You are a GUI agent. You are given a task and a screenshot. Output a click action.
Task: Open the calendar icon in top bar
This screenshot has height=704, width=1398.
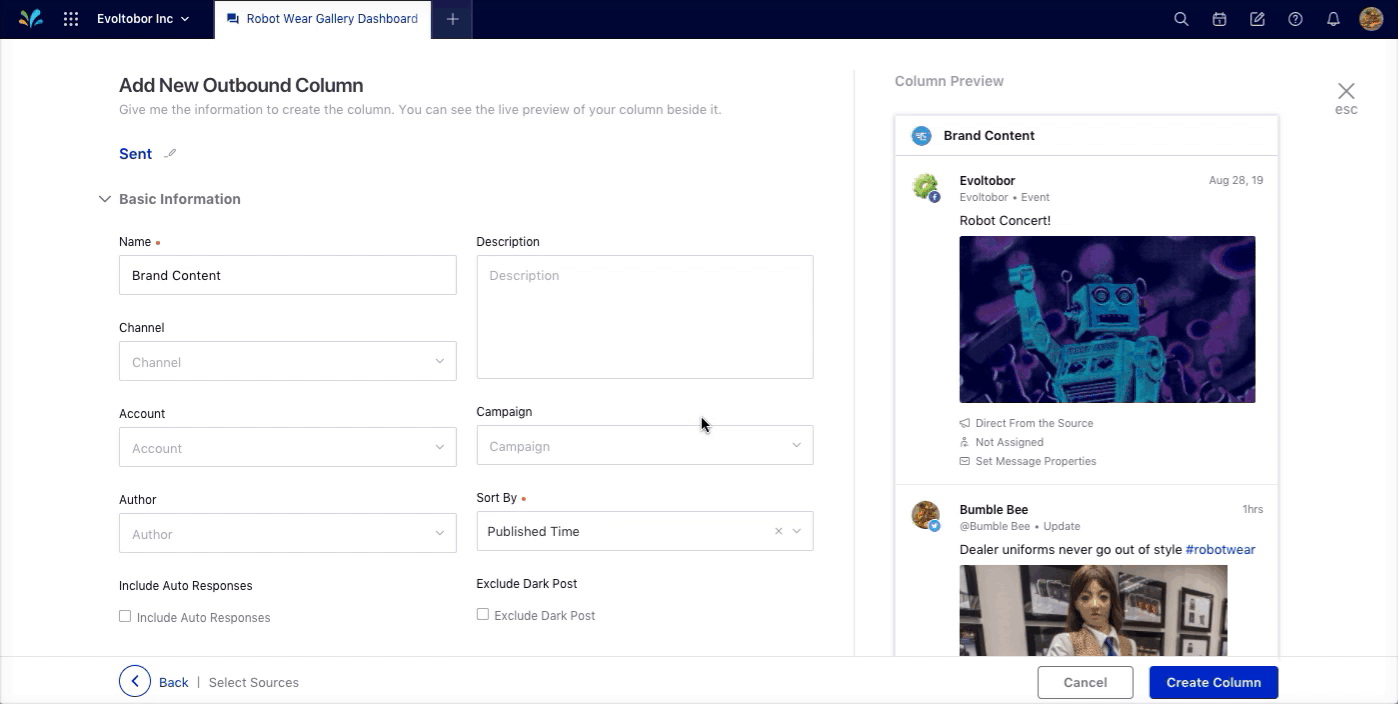[x=1219, y=19]
